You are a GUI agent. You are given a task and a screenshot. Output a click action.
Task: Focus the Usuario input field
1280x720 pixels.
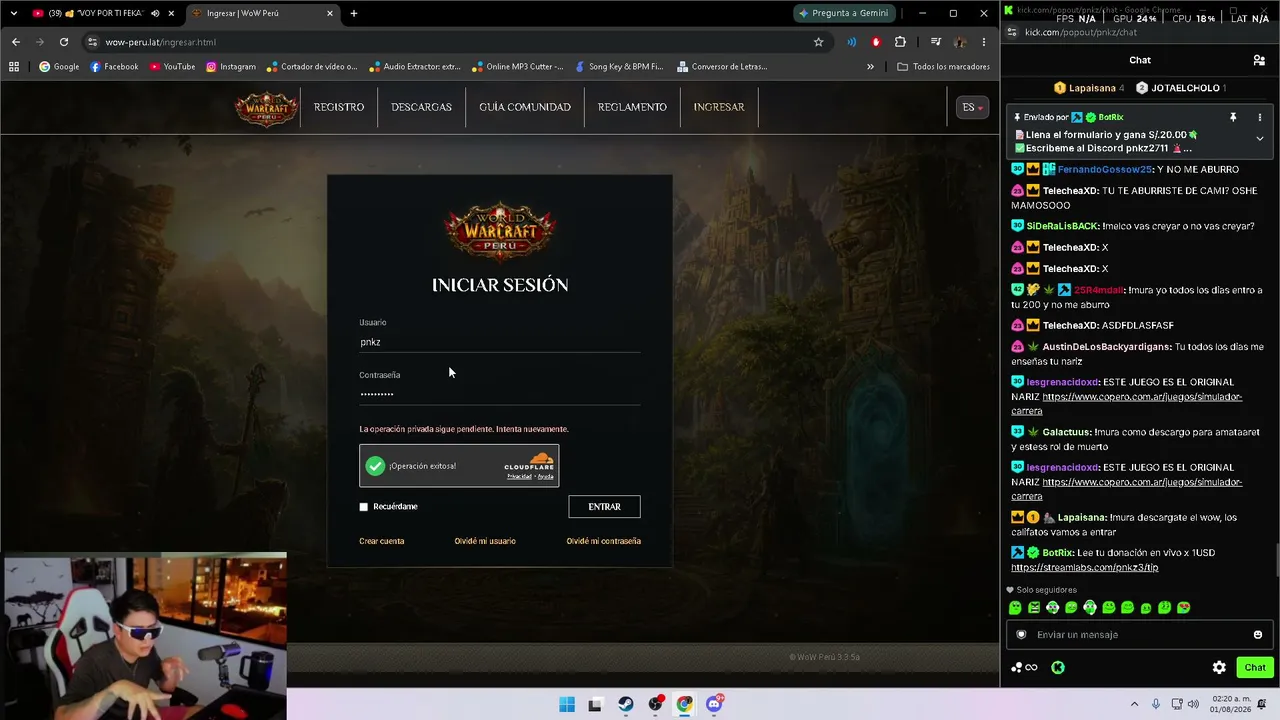click(500, 342)
